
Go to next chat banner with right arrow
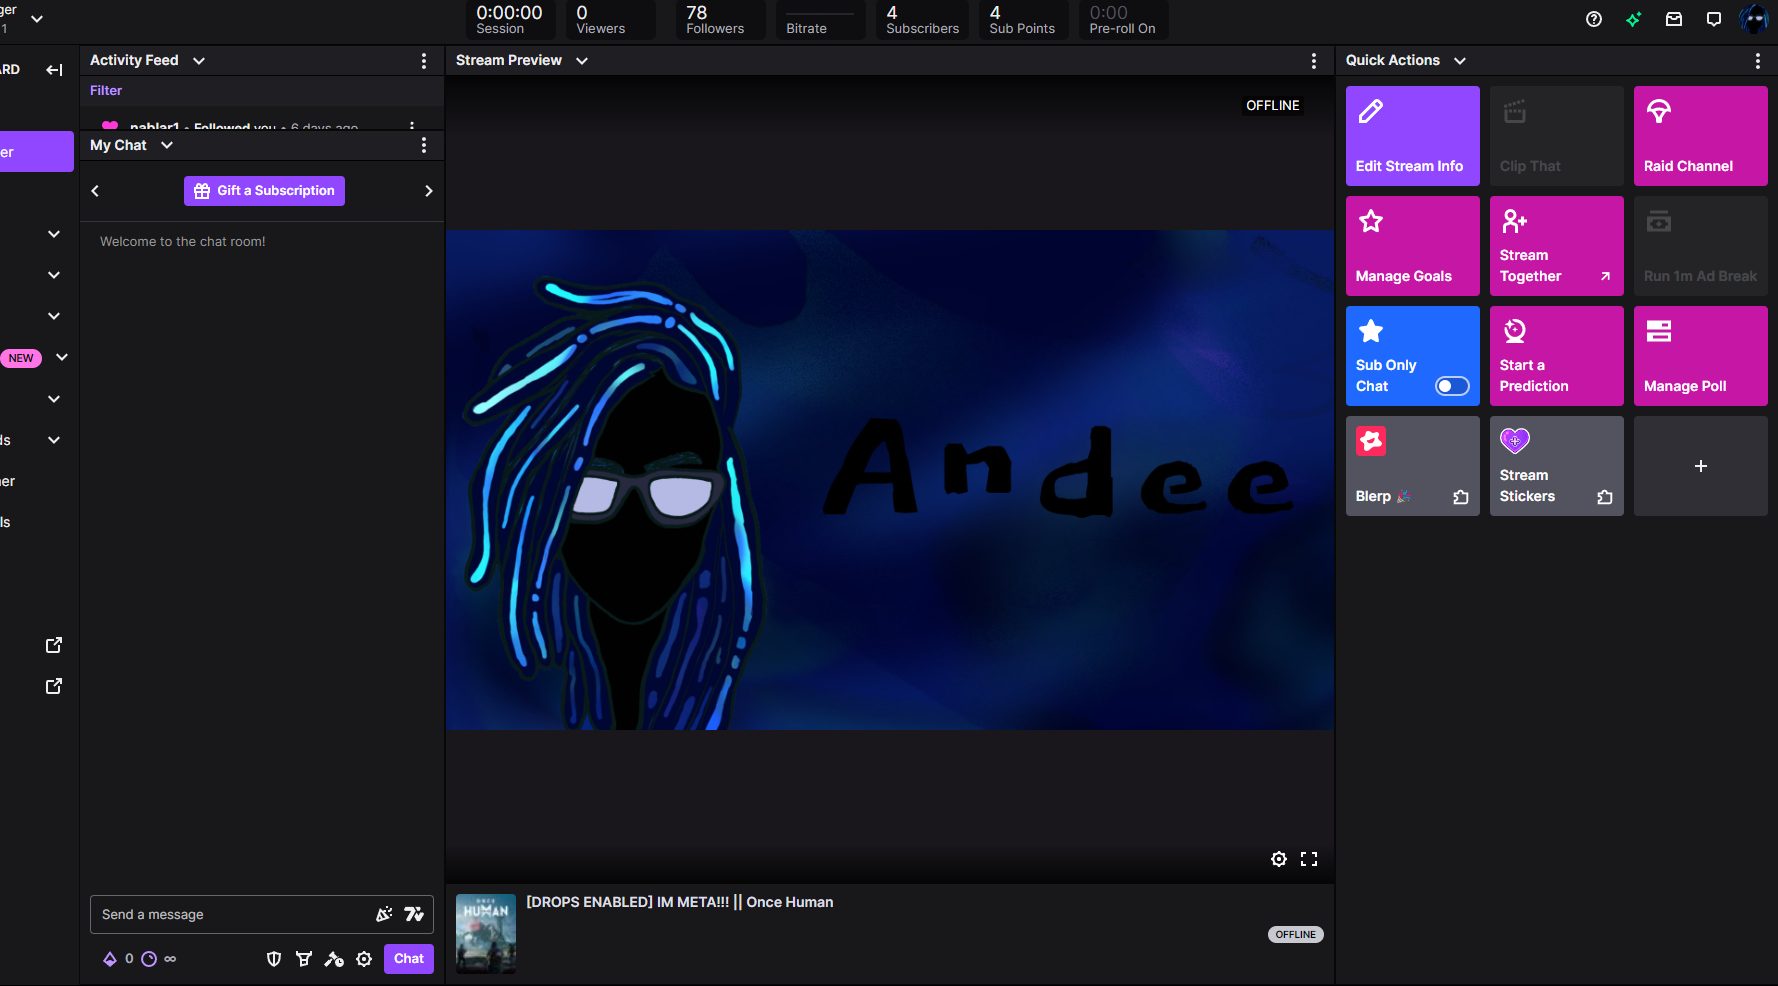[429, 191]
